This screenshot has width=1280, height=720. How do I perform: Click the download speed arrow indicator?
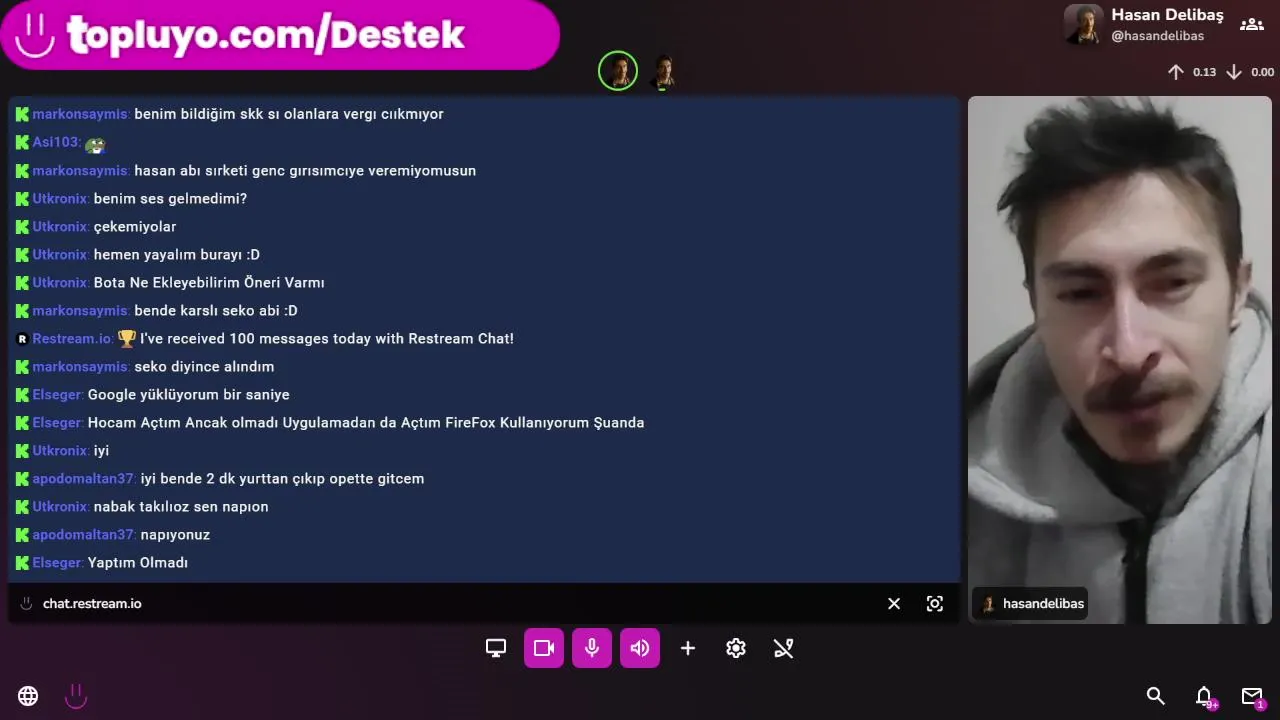point(1234,72)
